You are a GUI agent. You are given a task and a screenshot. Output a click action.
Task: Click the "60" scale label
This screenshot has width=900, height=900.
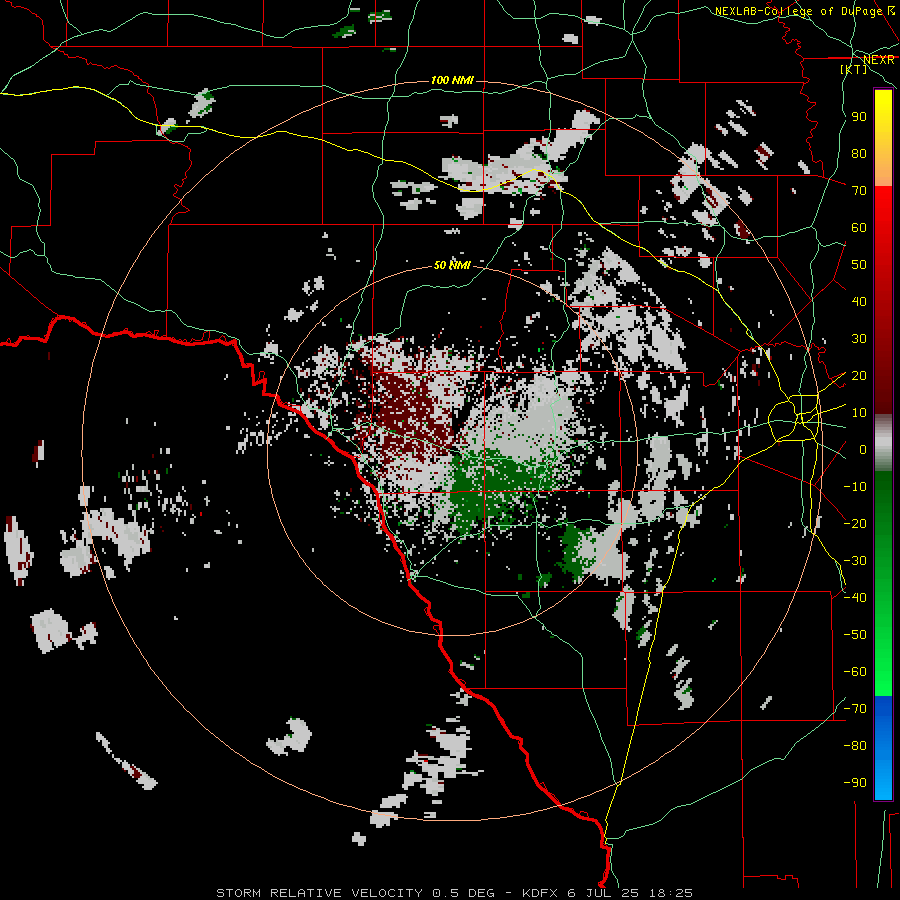(x=859, y=227)
